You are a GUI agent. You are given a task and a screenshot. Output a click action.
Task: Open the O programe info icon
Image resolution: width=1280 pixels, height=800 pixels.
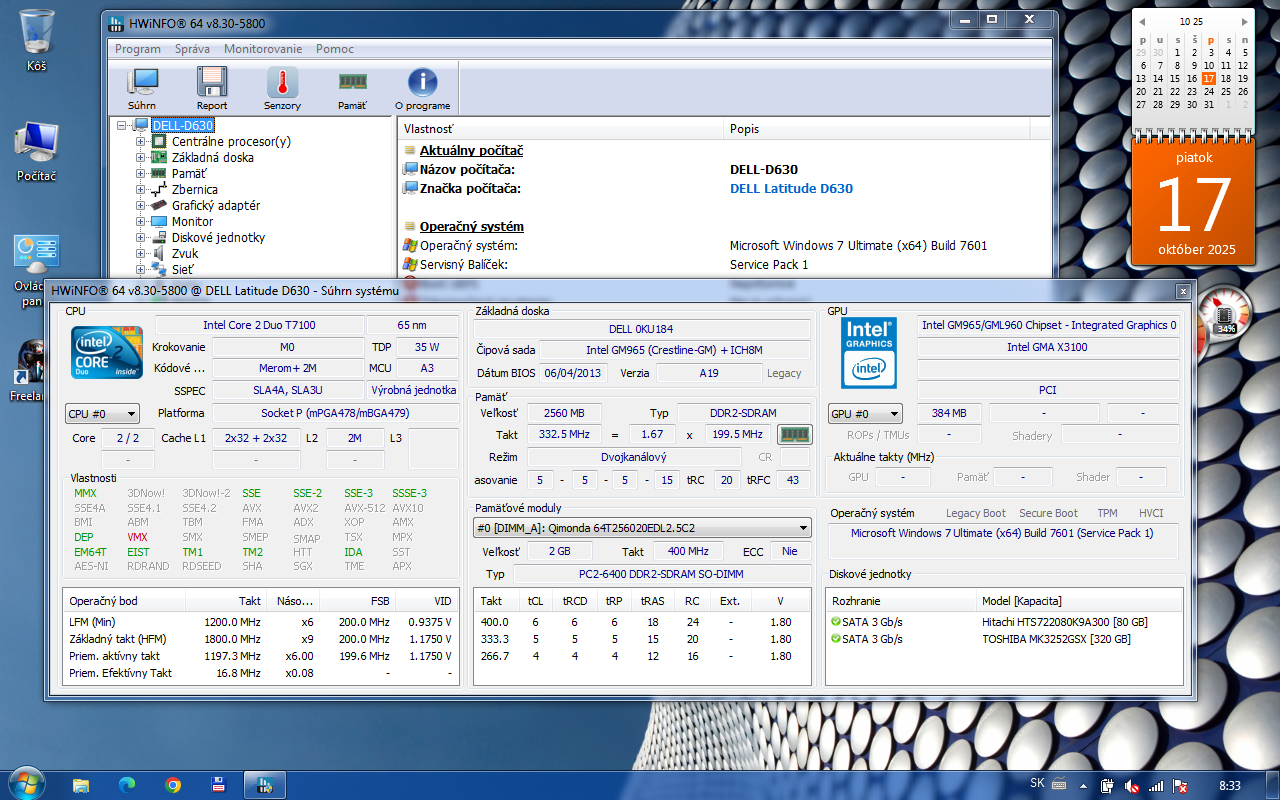[422, 88]
